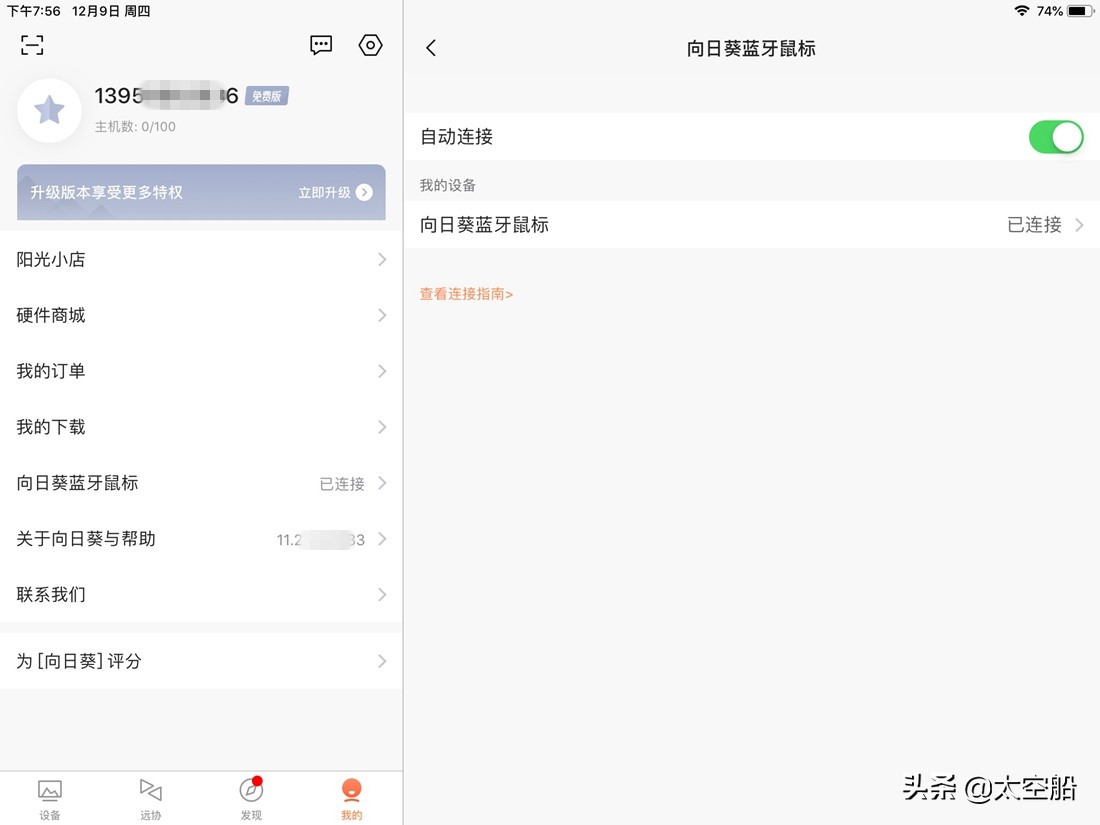Switch to the 远协 tab
This screenshot has height=825, width=1100.
(x=150, y=798)
